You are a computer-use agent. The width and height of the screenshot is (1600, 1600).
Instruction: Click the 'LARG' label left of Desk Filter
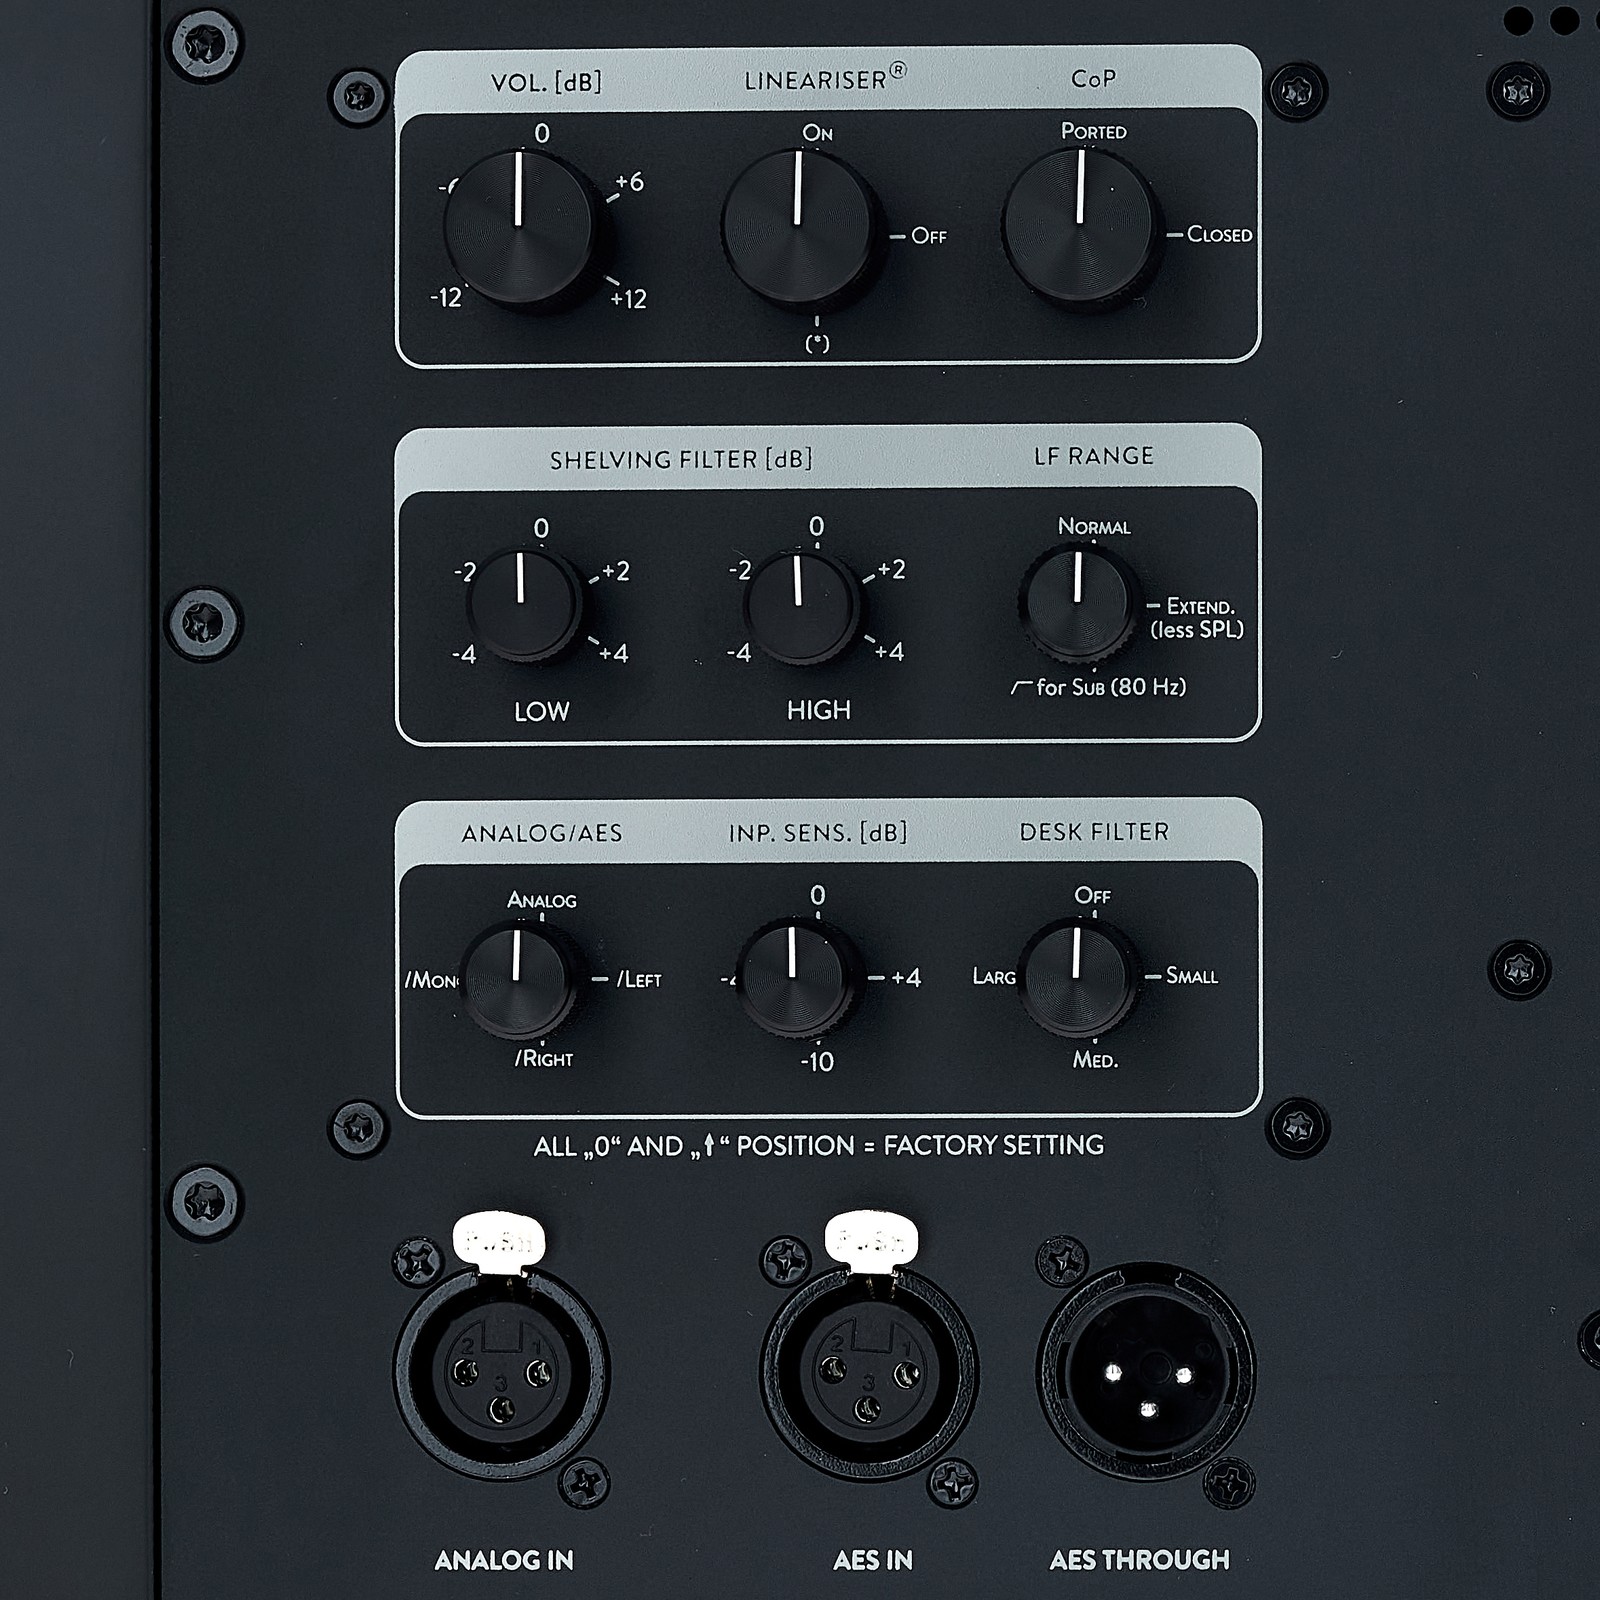point(994,976)
